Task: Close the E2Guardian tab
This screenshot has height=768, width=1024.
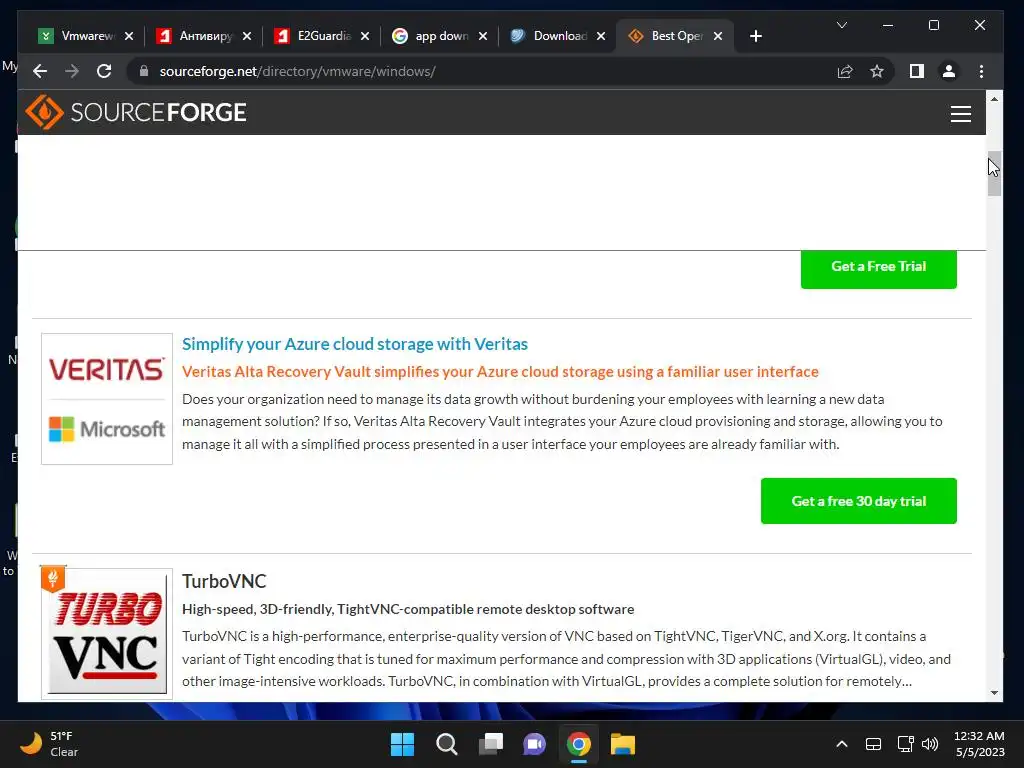Action: (x=365, y=36)
